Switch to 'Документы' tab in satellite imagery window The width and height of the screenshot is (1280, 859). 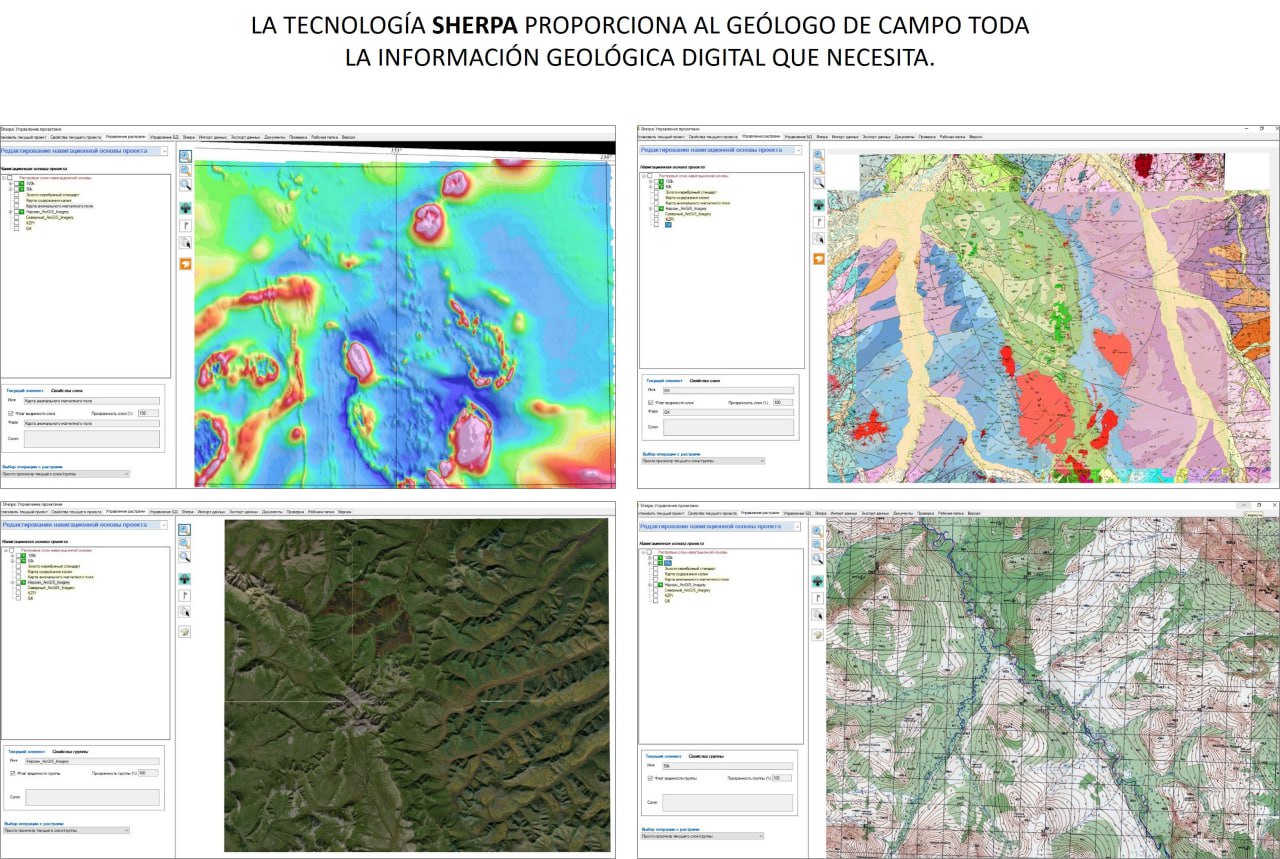pos(274,511)
